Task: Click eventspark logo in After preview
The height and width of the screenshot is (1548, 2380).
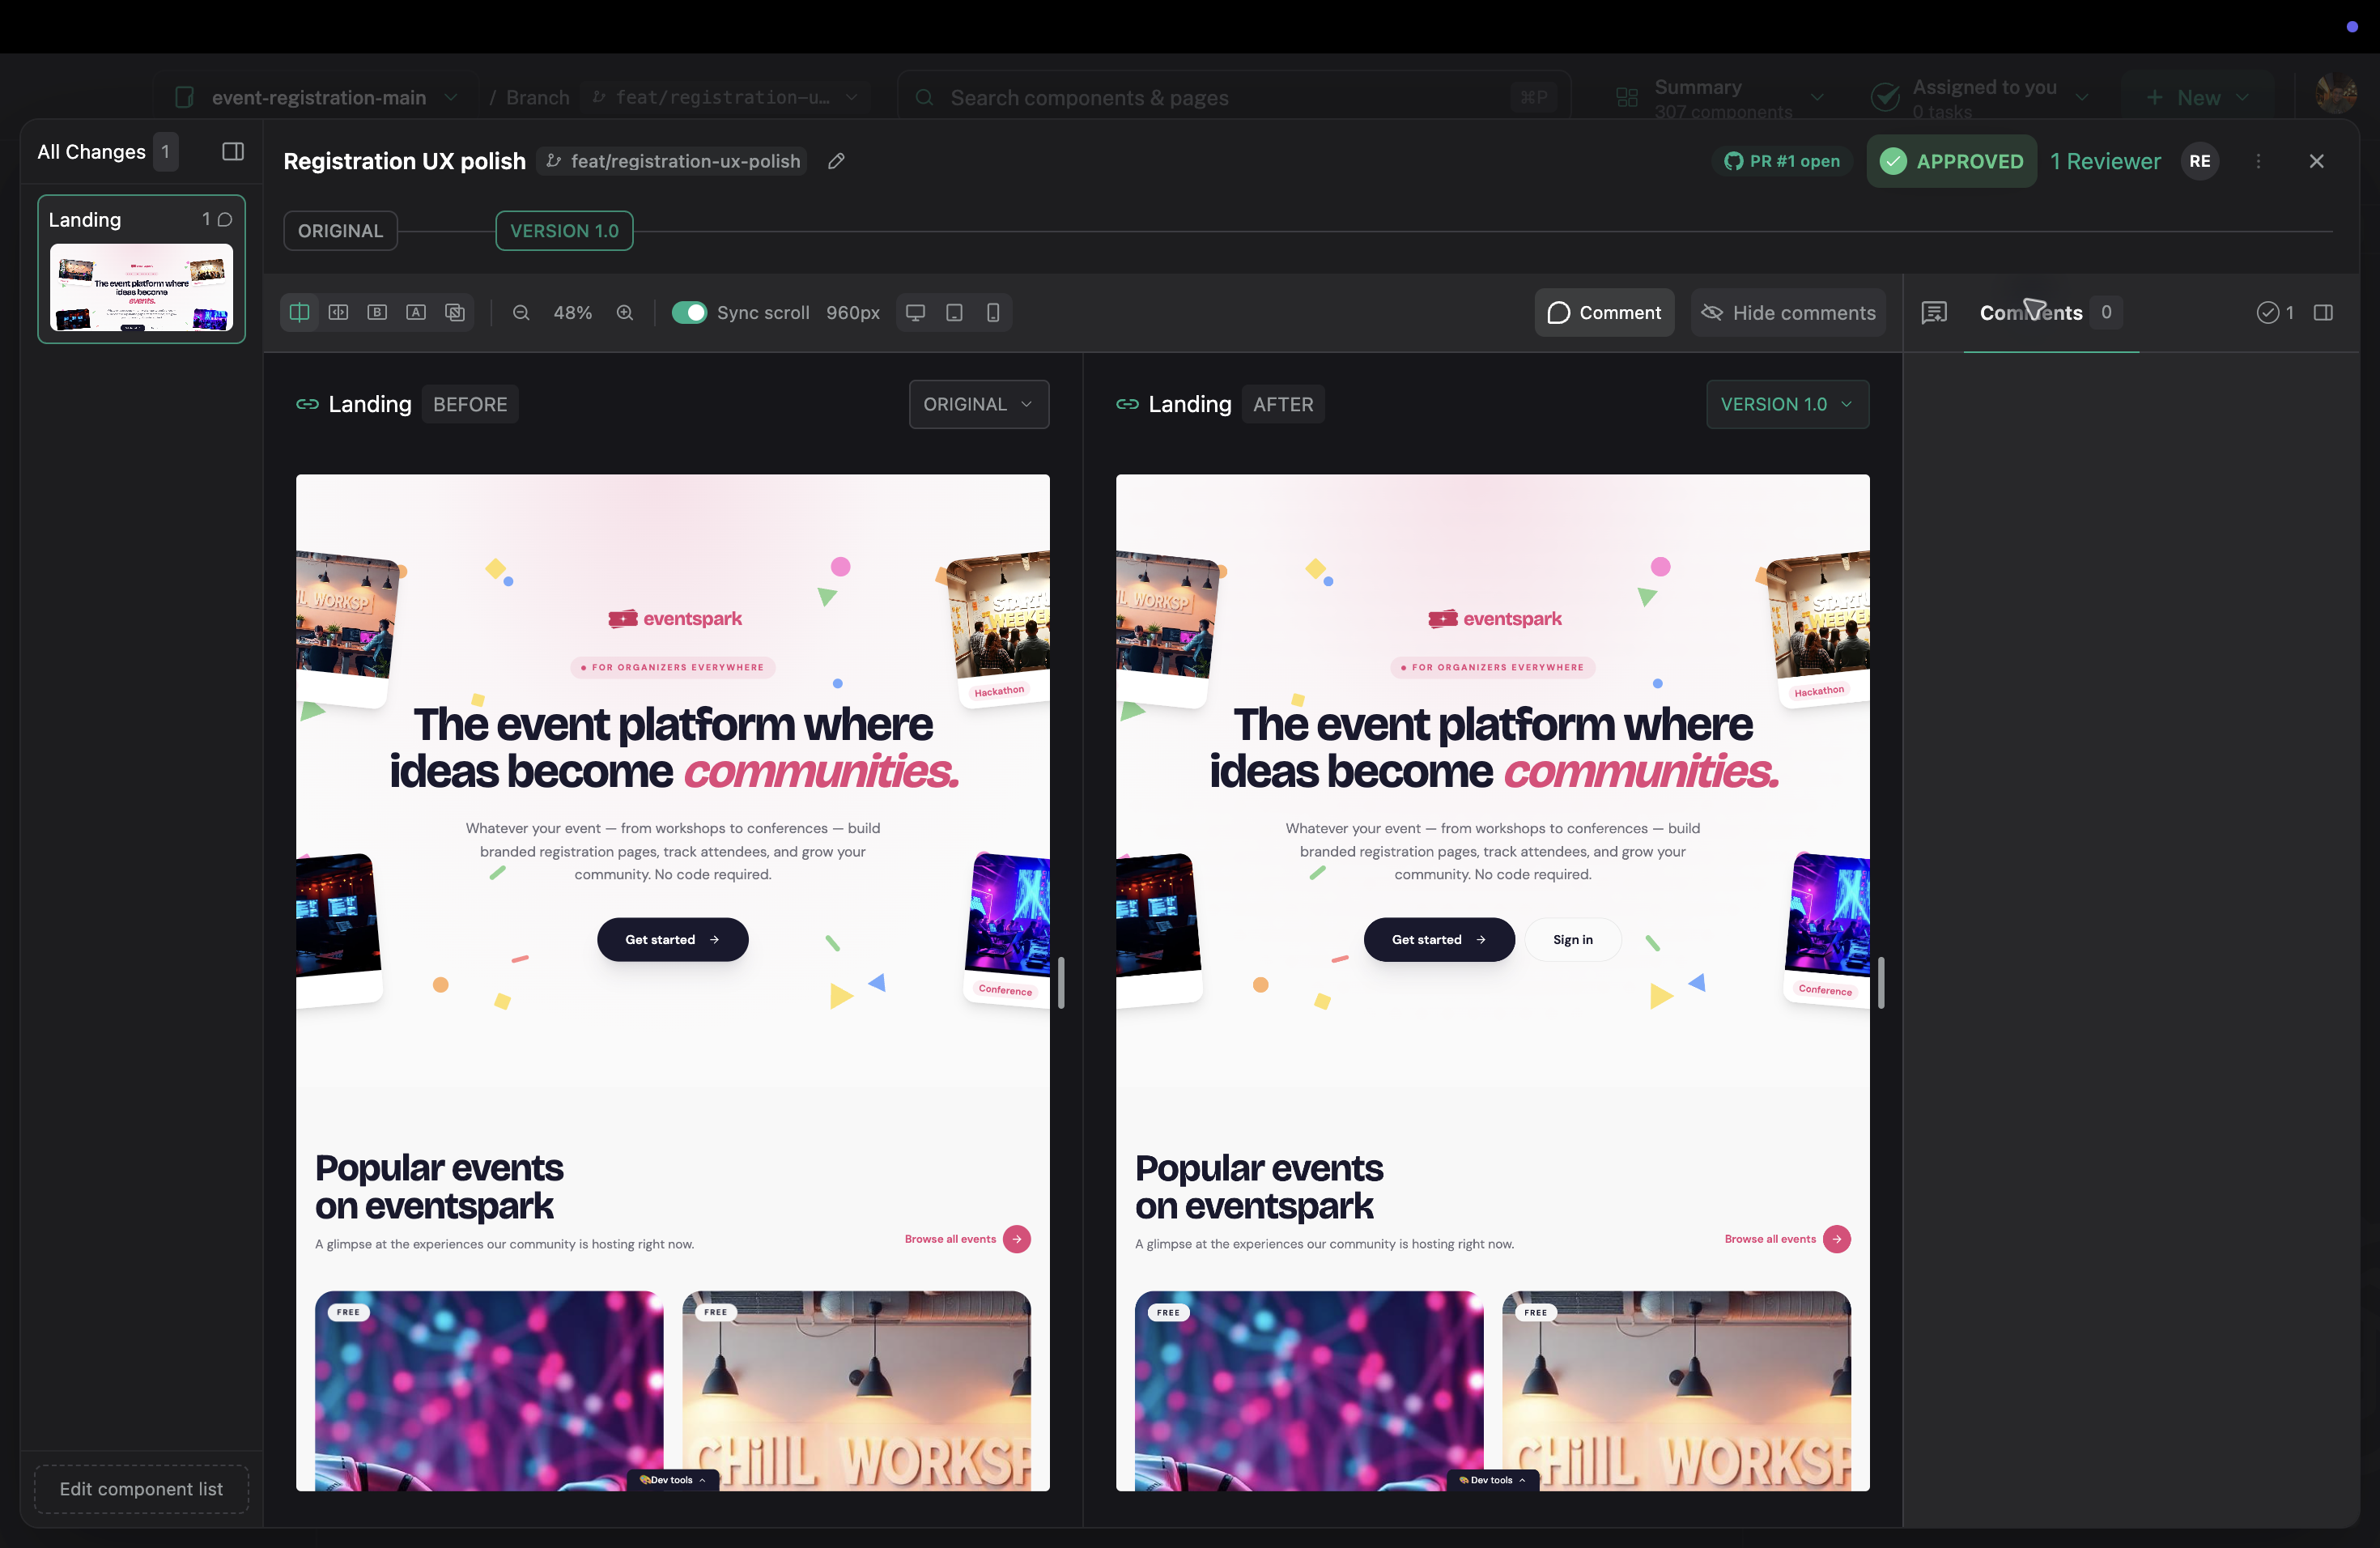Action: tap(1495, 618)
